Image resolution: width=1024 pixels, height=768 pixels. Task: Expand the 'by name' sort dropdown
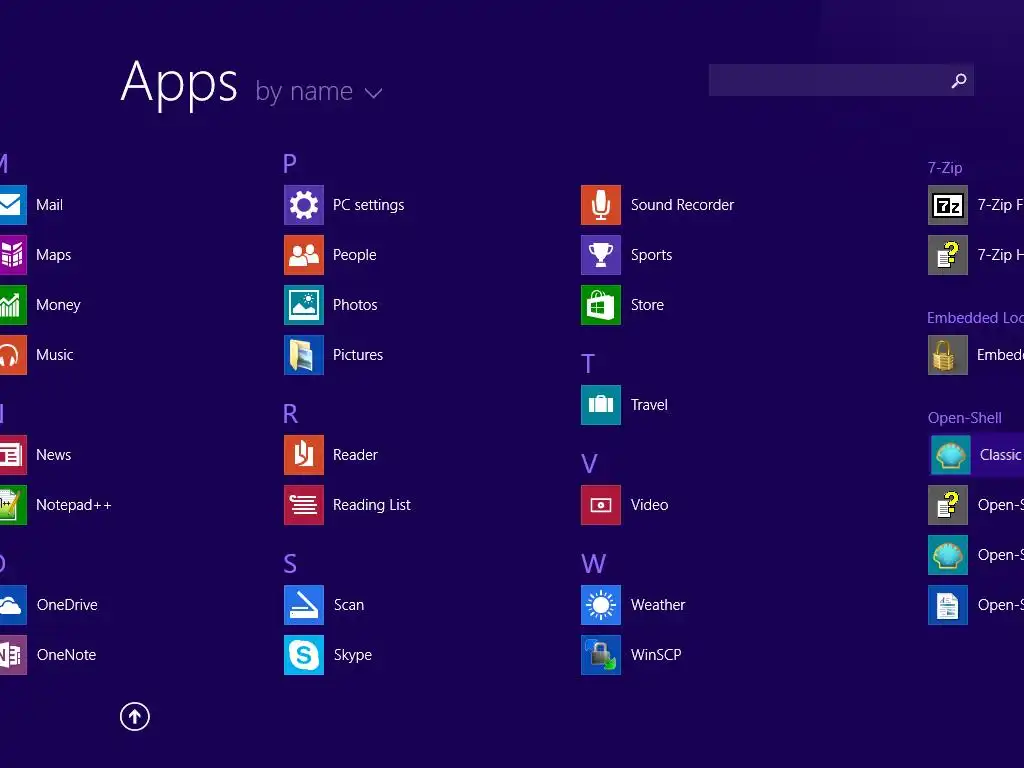(319, 91)
